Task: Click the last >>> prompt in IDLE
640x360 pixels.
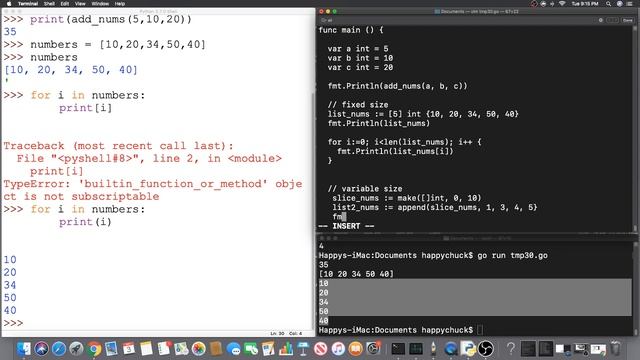Action: [x=13, y=323]
